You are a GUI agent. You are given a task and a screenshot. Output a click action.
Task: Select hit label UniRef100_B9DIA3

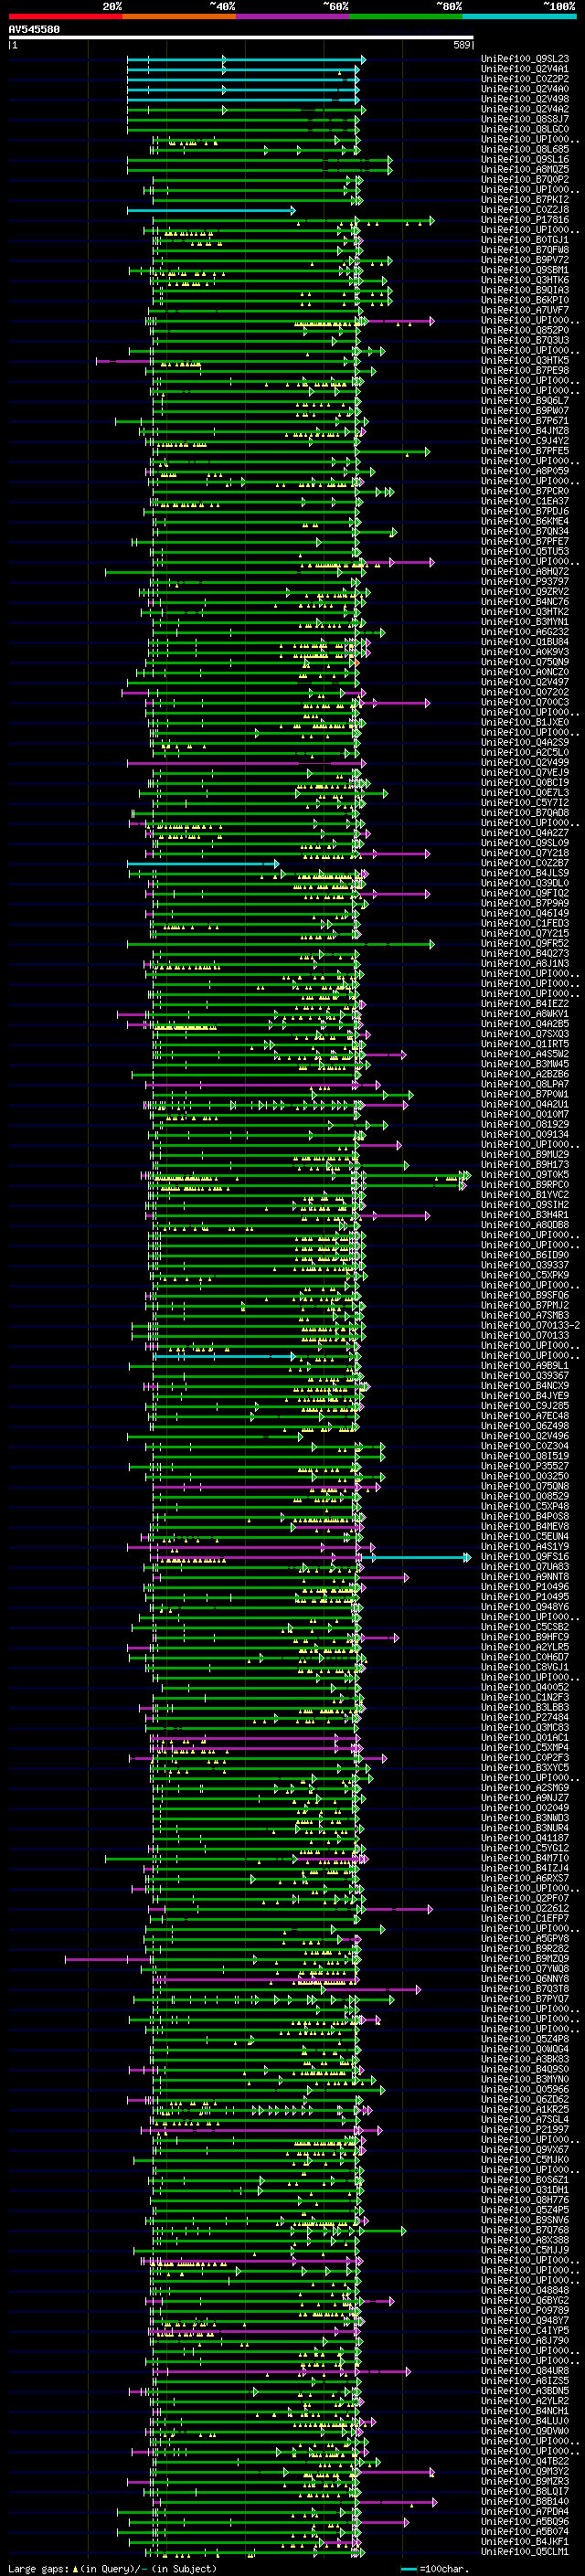coord(525,290)
